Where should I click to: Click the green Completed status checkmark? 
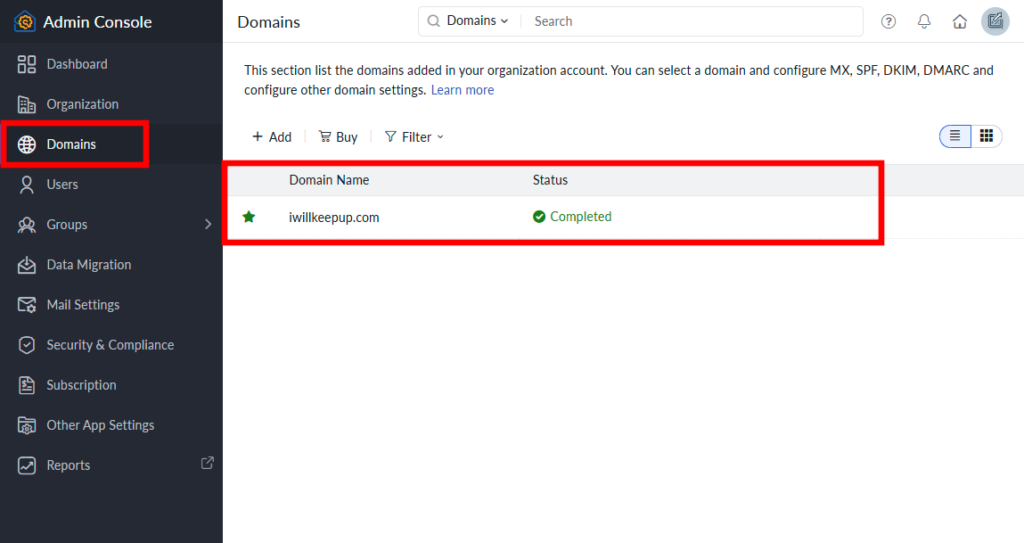point(539,217)
